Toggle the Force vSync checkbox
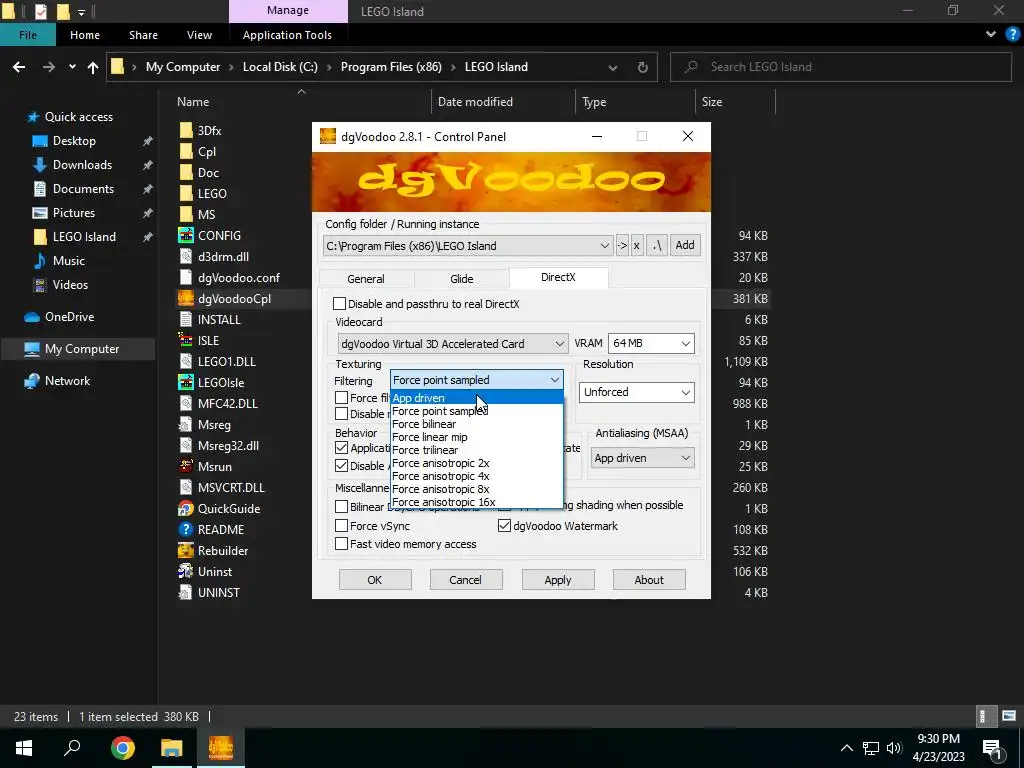This screenshot has width=1024, height=768. [x=341, y=526]
